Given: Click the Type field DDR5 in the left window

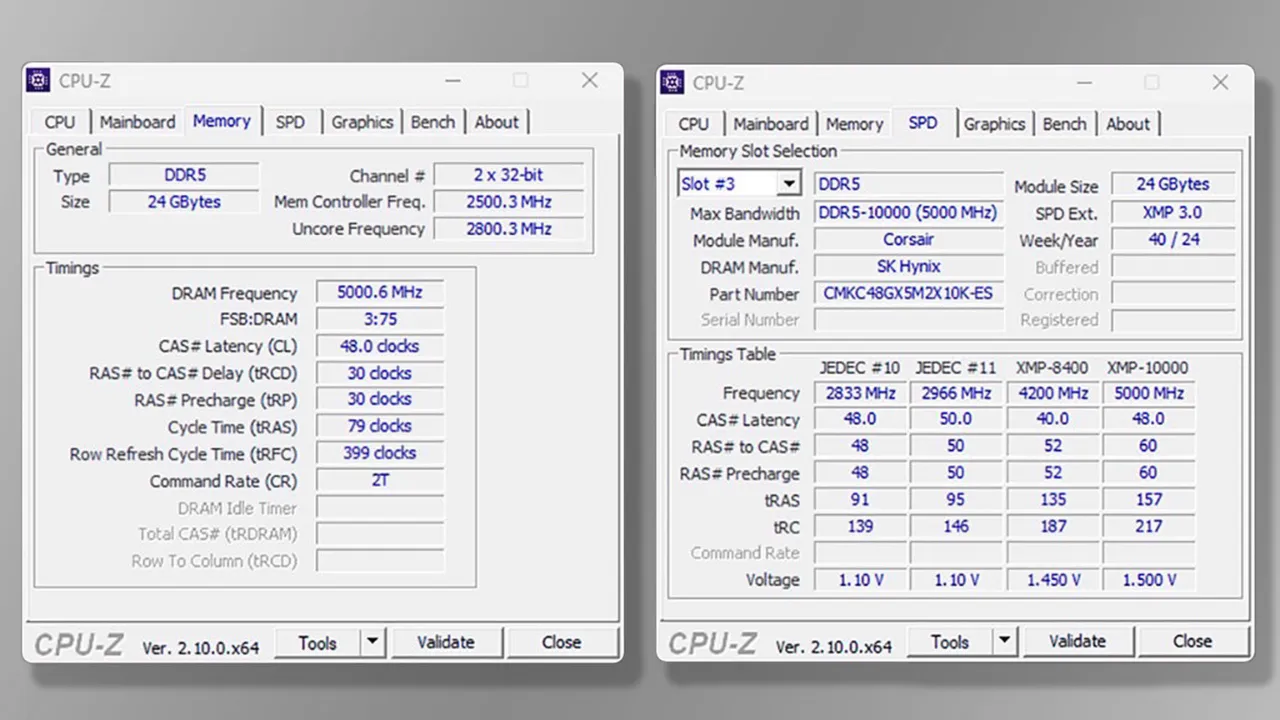Looking at the screenshot, I should point(184,175).
